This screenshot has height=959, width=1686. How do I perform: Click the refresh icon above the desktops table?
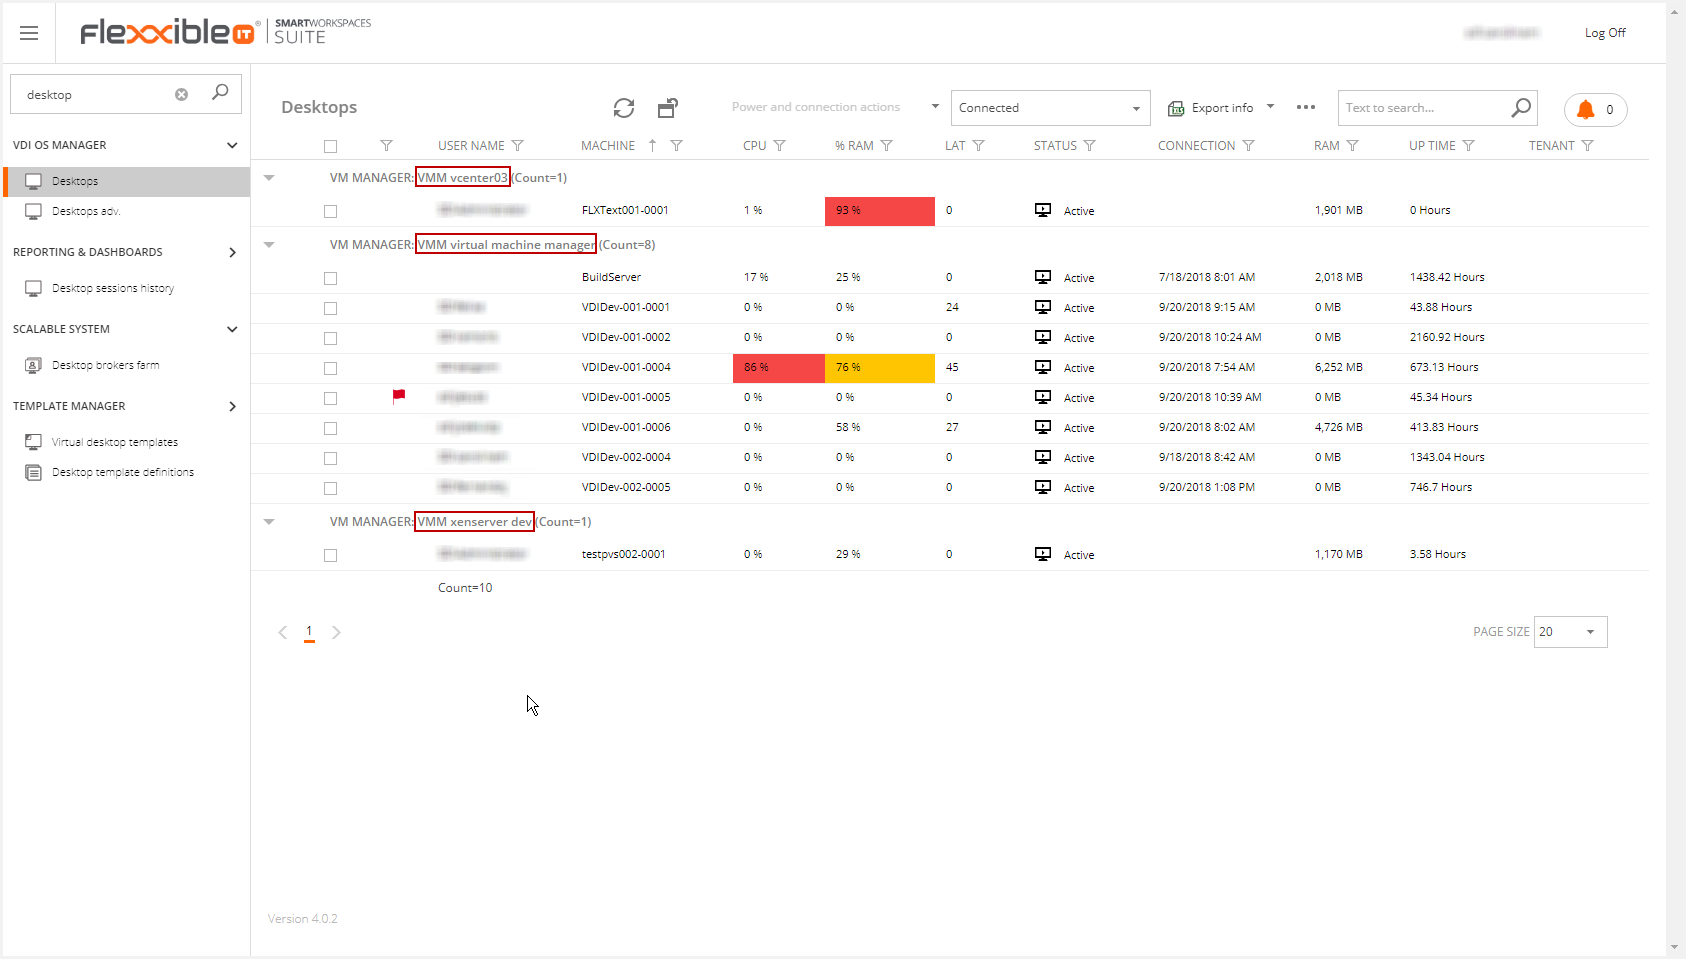[x=623, y=108]
